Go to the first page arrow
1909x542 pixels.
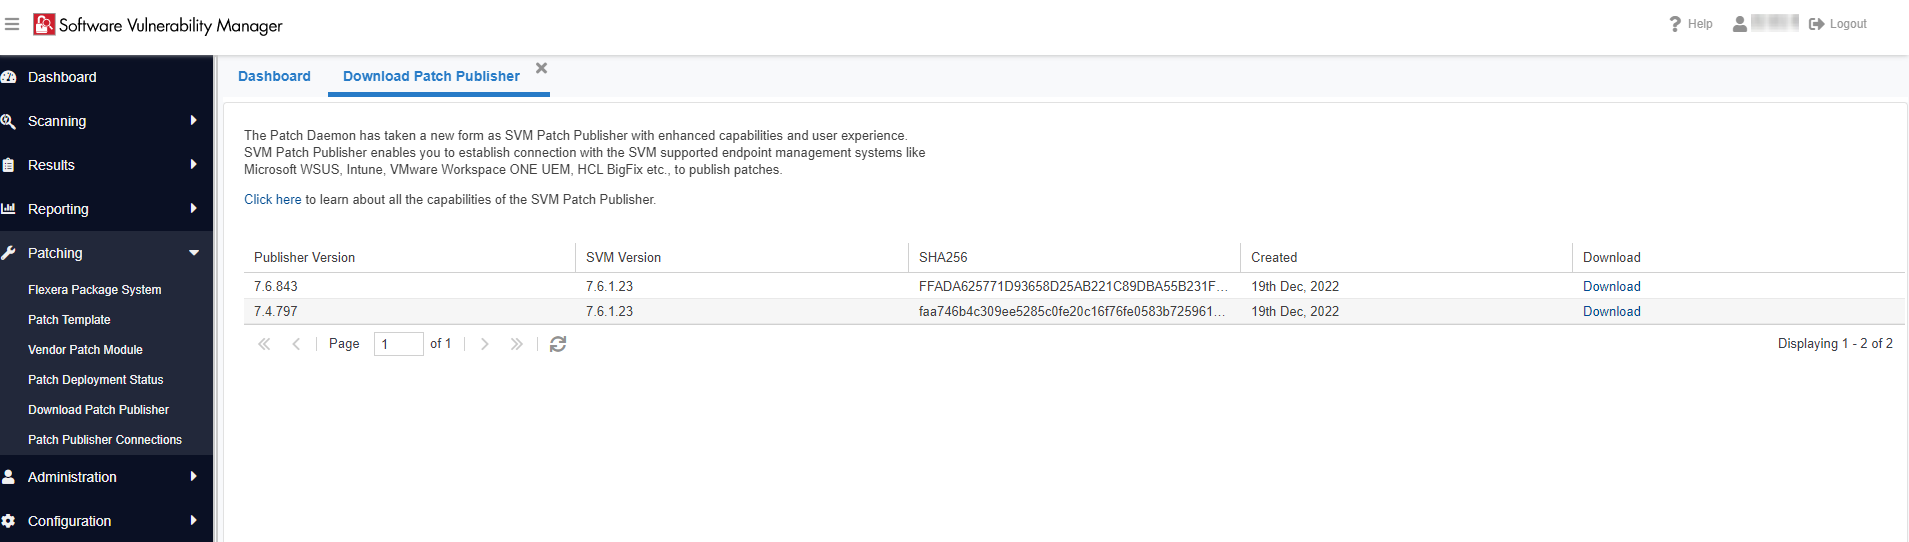(x=264, y=344)
